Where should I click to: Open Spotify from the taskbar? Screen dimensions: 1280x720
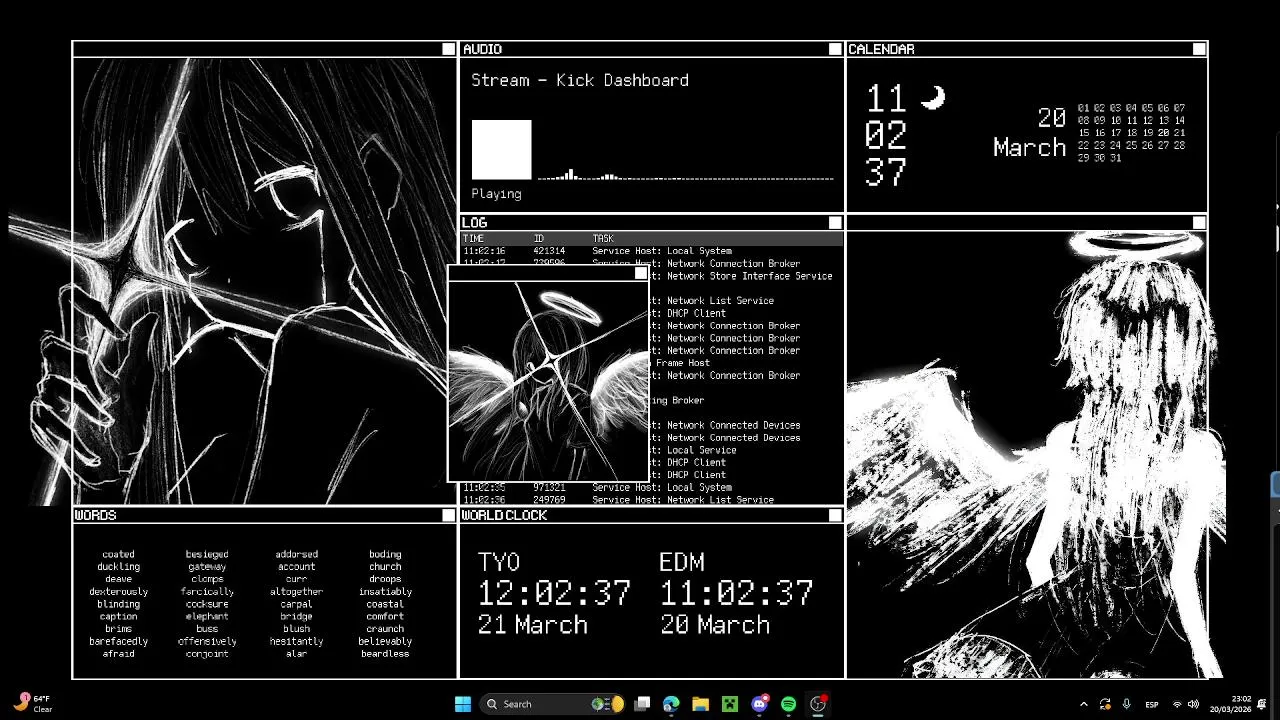(788, 704)
